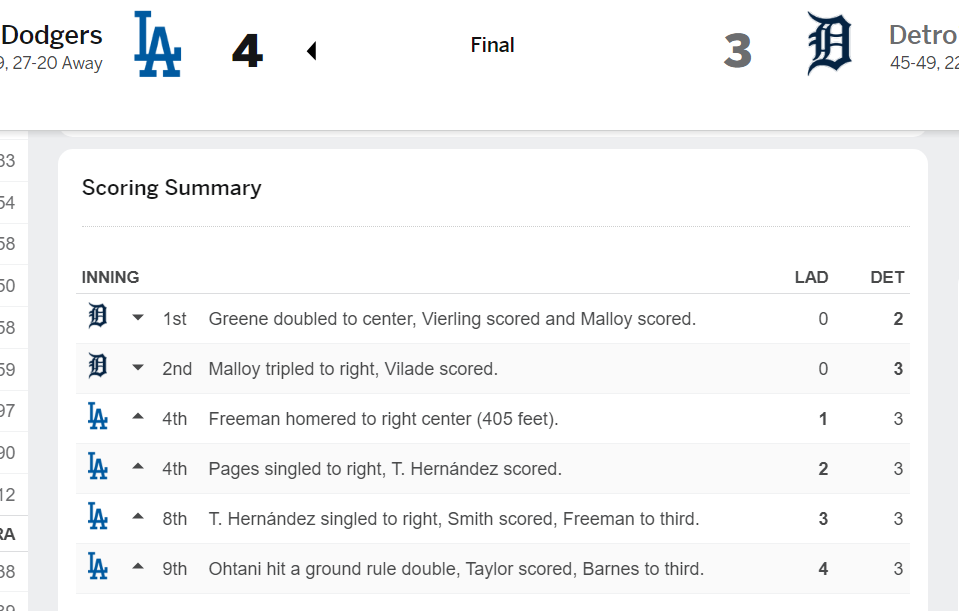The width and height of the screenshot is (959, 611).
Task: Click Dodgers logo in 9th inning row
Action: [97, 568]
